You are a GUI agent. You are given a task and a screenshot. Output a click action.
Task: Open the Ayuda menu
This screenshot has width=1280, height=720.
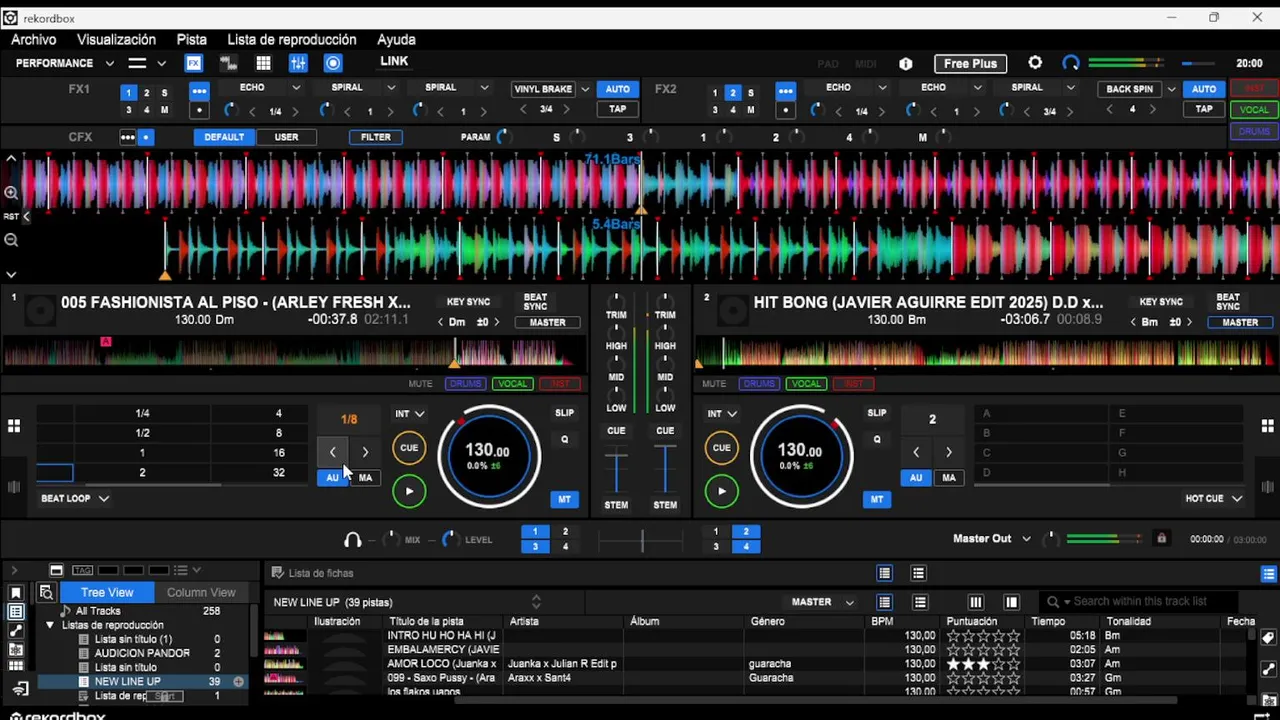[396, 40]
